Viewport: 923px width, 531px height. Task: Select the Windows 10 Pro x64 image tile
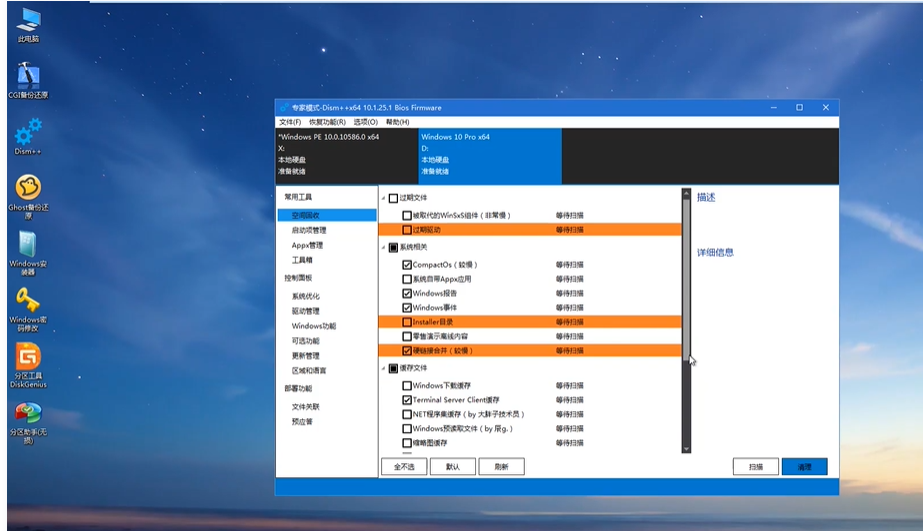tap(490, 156)
